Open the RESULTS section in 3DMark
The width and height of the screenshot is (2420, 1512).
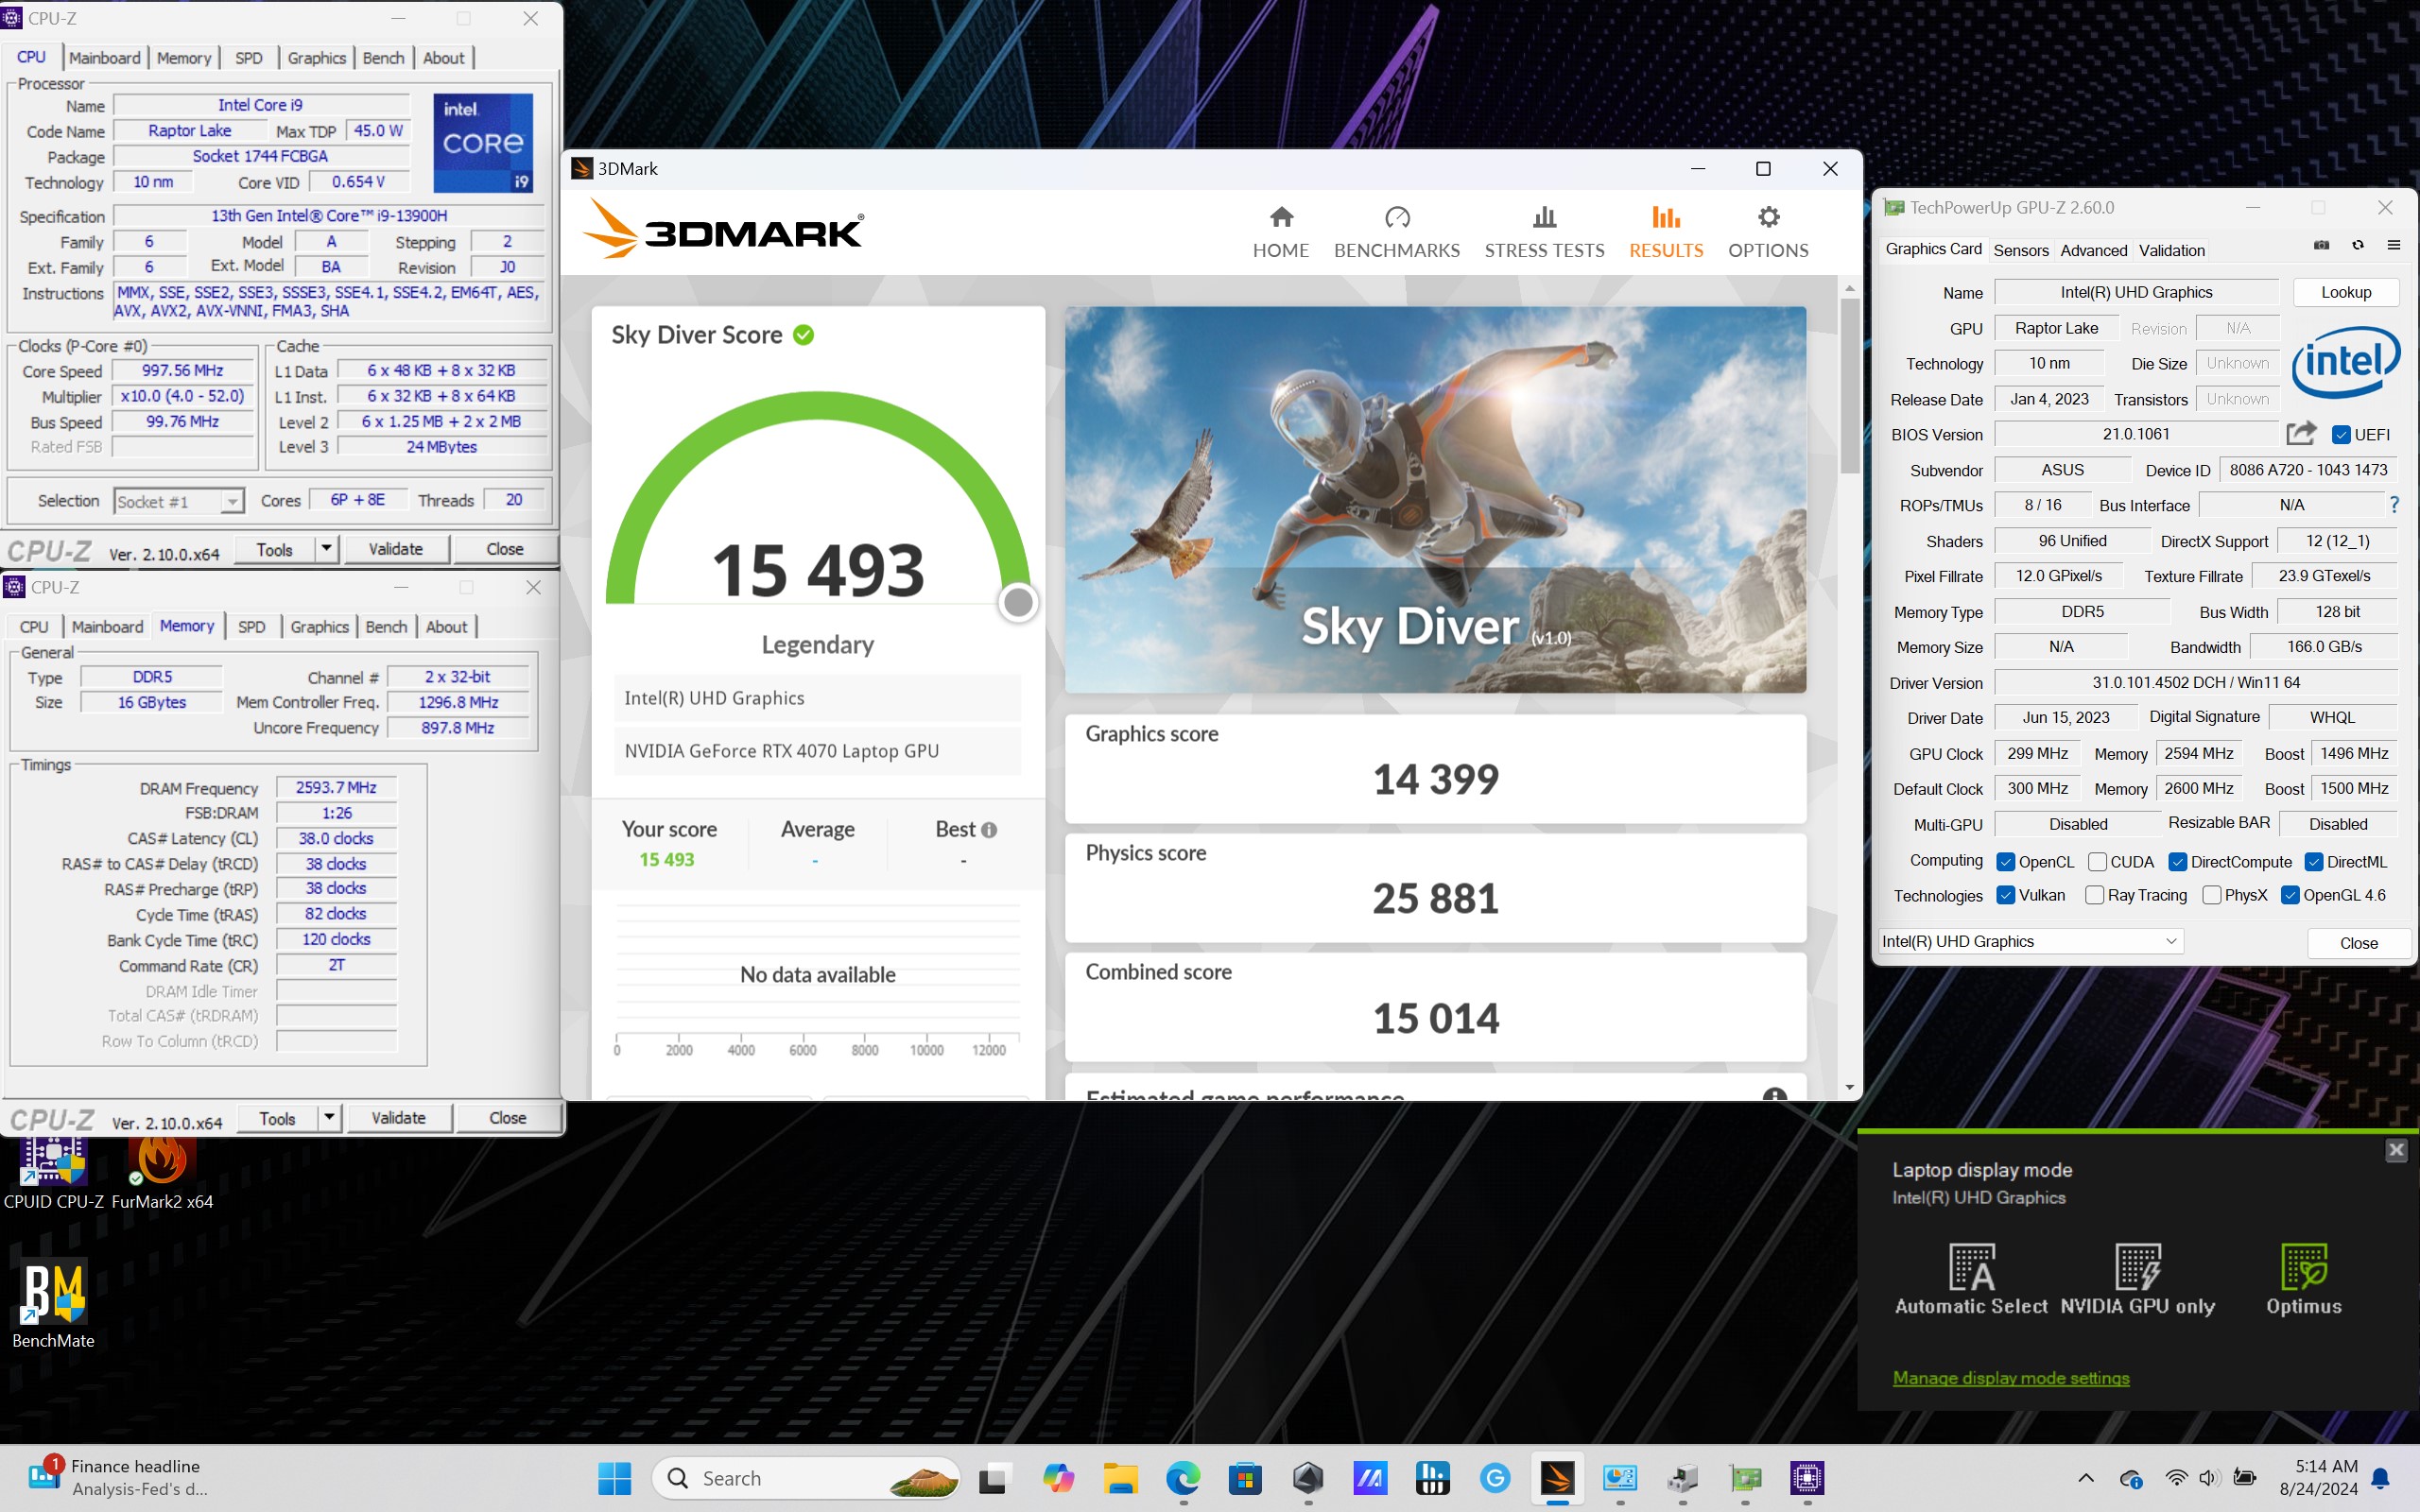point(1666,231)
